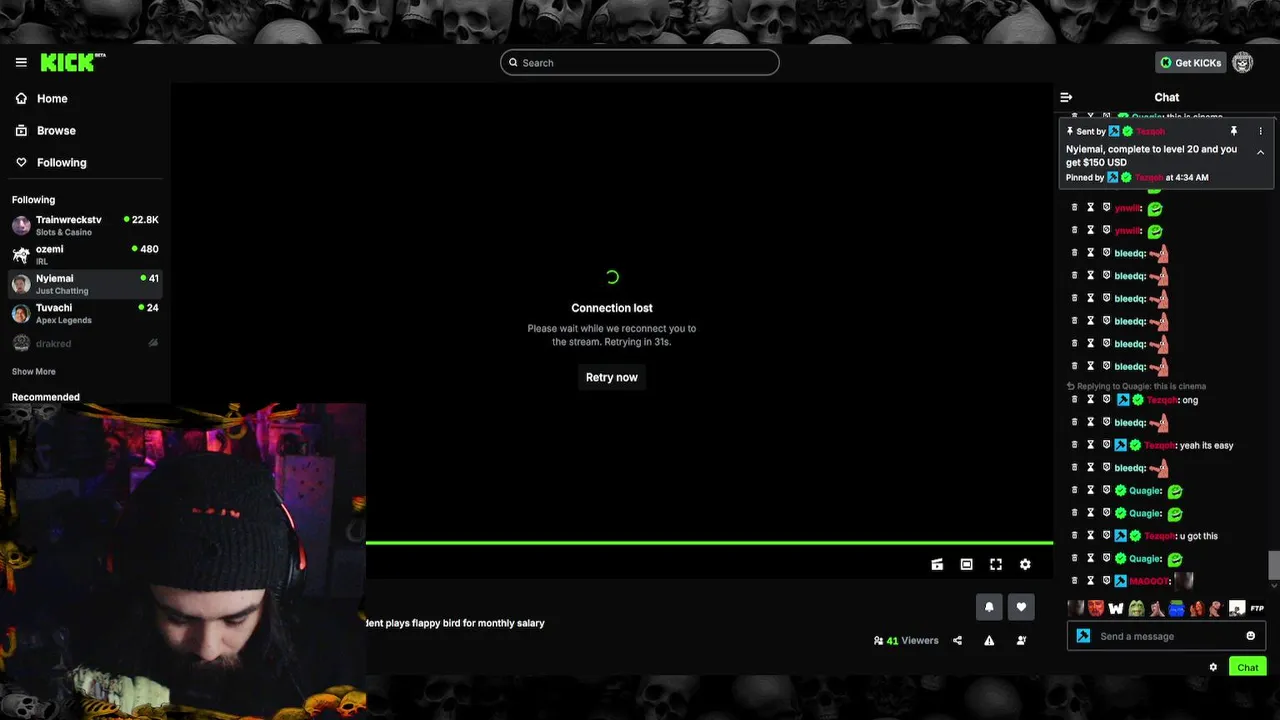The image size is (1280, 720).
Task: Expand list with Show More
Action: (x=34, y=372)
